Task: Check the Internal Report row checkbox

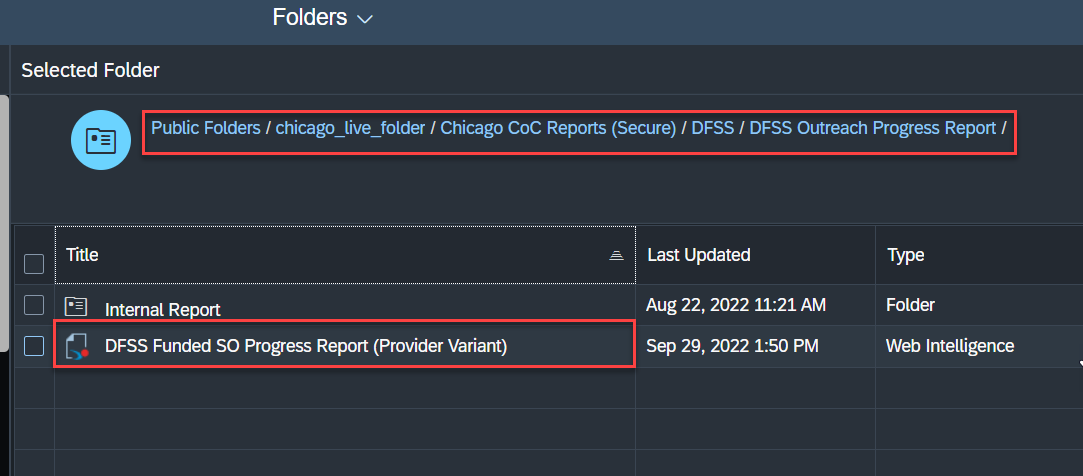Action: 34,305
